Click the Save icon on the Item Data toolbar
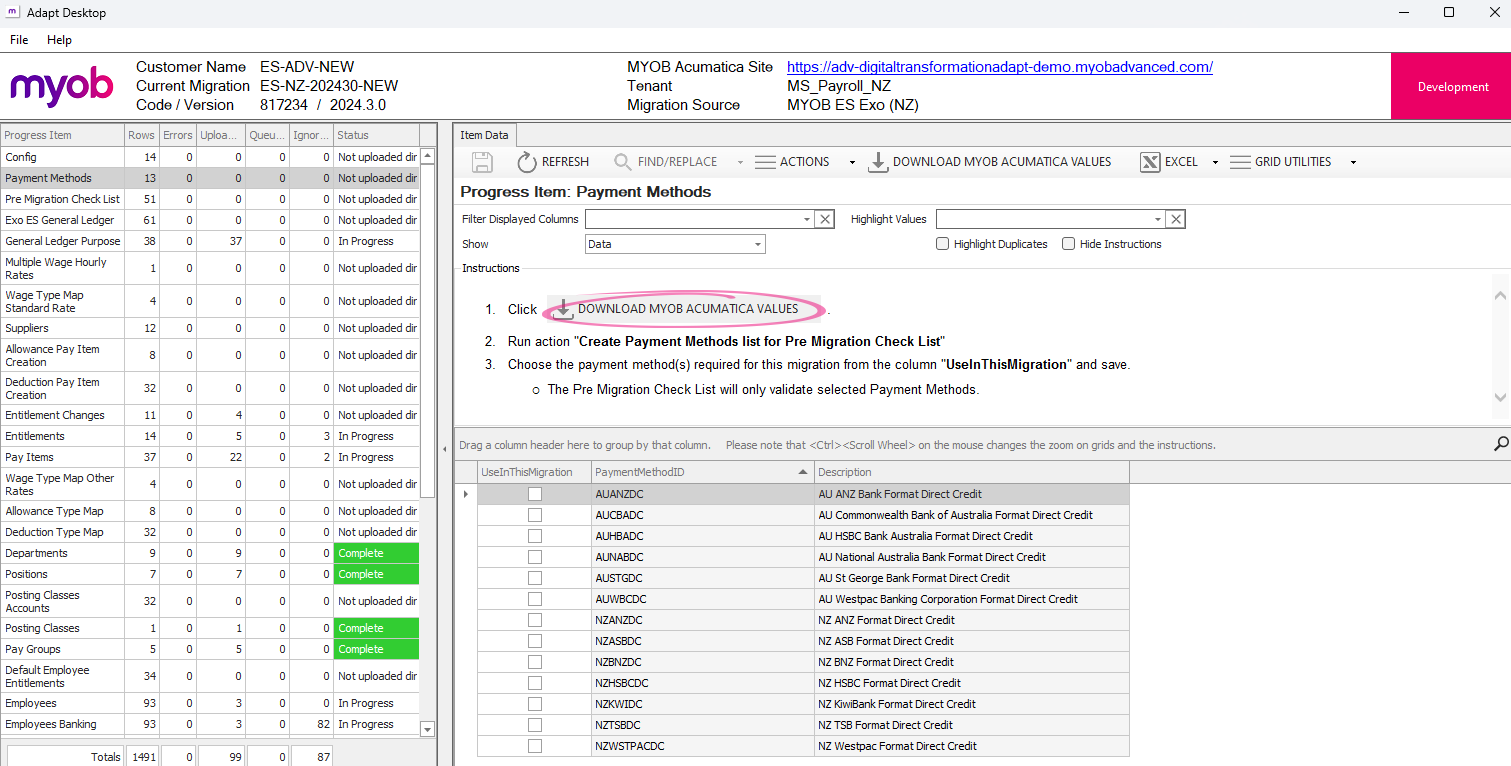The height and width of the screenshot is (766, 1511). 481,161
